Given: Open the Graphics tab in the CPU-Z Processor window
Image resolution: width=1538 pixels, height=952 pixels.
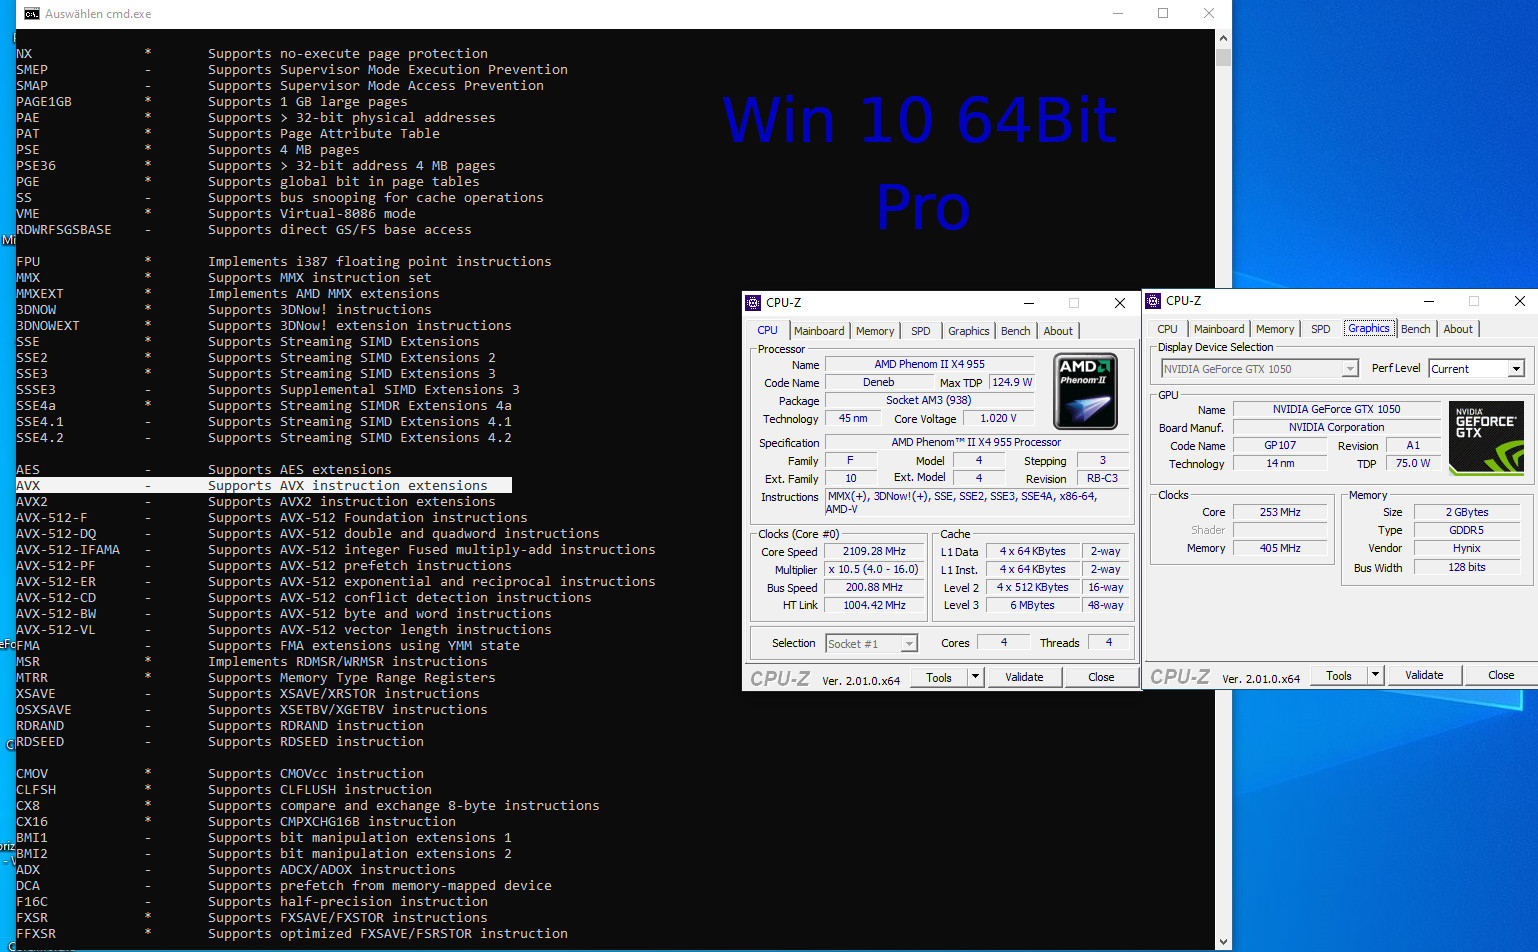Looking at the screenshot, I should [x=969, y=331].
